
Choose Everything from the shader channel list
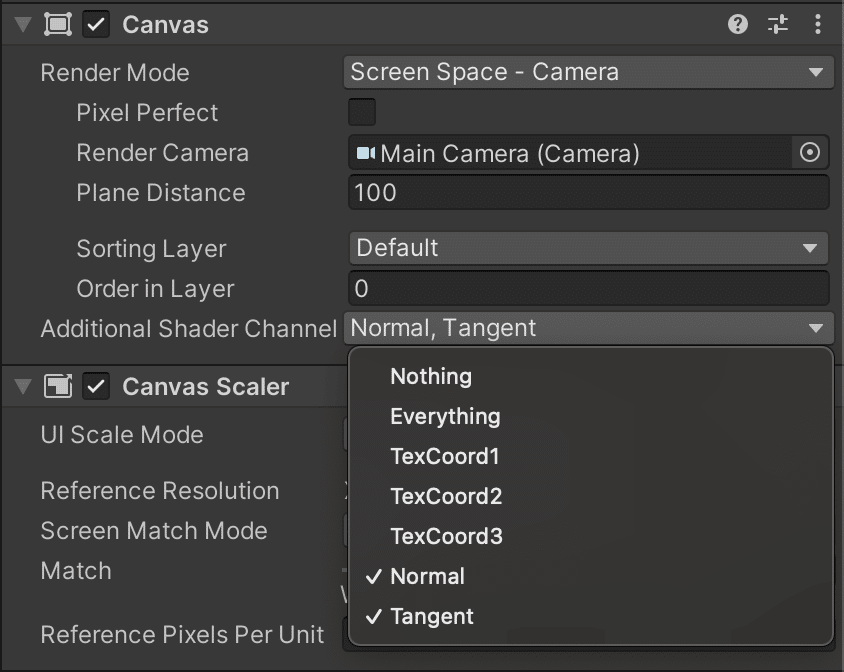click(445, 416)
